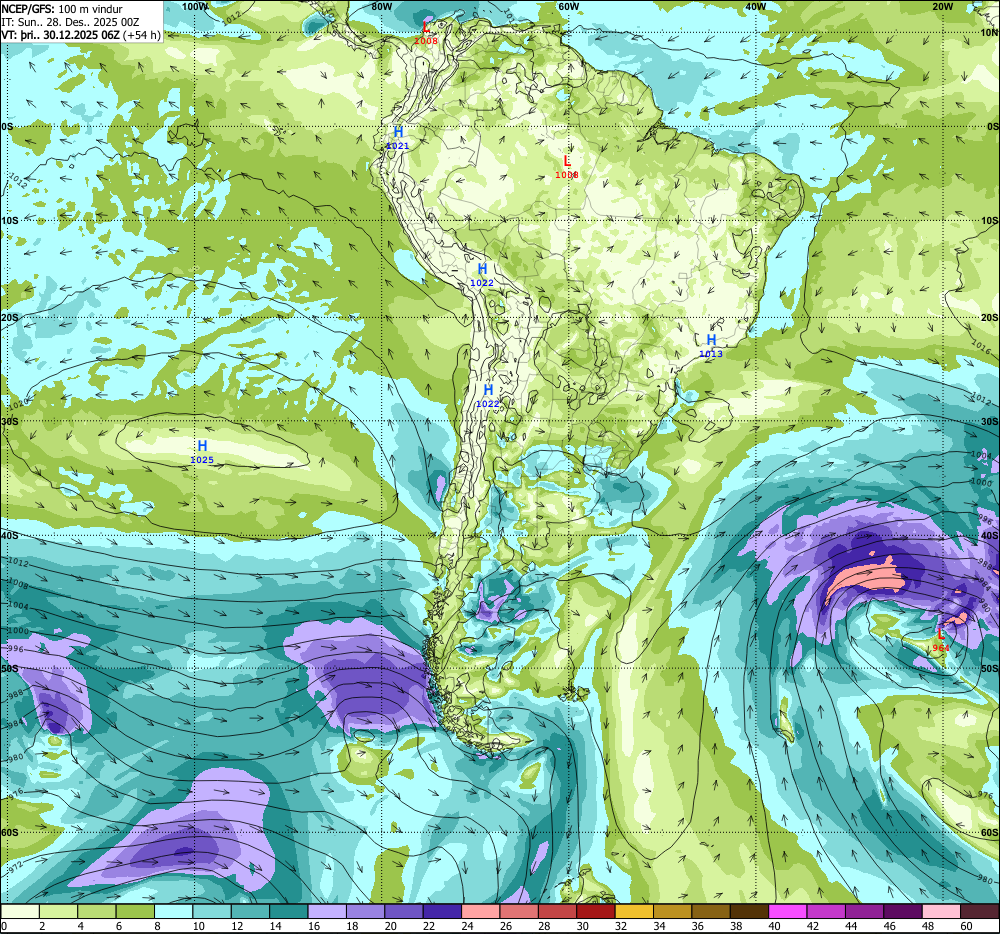Click the H 1021 high pressure marker
This screenshot has height=934, width=1000.
pyautogui.click(x=397, y=138)
